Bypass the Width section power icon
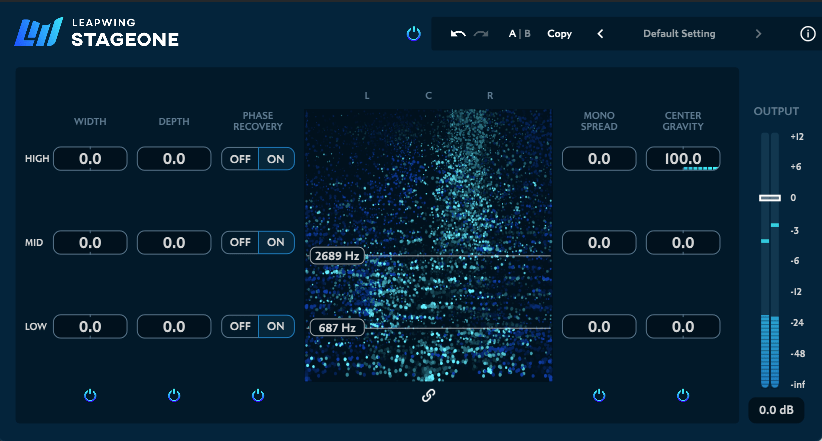The image size is (822, 441). (x=90, y=395)
